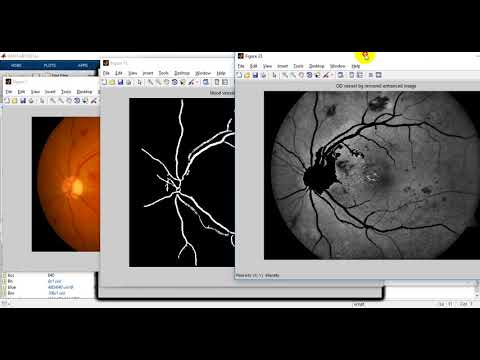This screenshot has height=360, width=480.
Task: Click Save Figure icon in right figure window
Action: pos(255,75)
